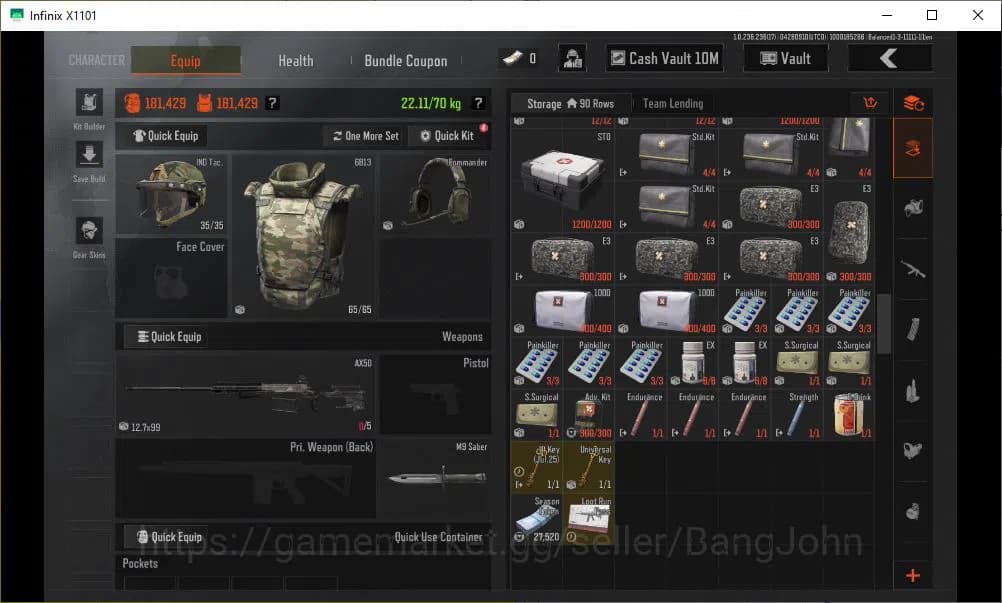Click the Bundle Coupon menu item
The width and height of the screenshot is (1002, 603).
[406, 60]
